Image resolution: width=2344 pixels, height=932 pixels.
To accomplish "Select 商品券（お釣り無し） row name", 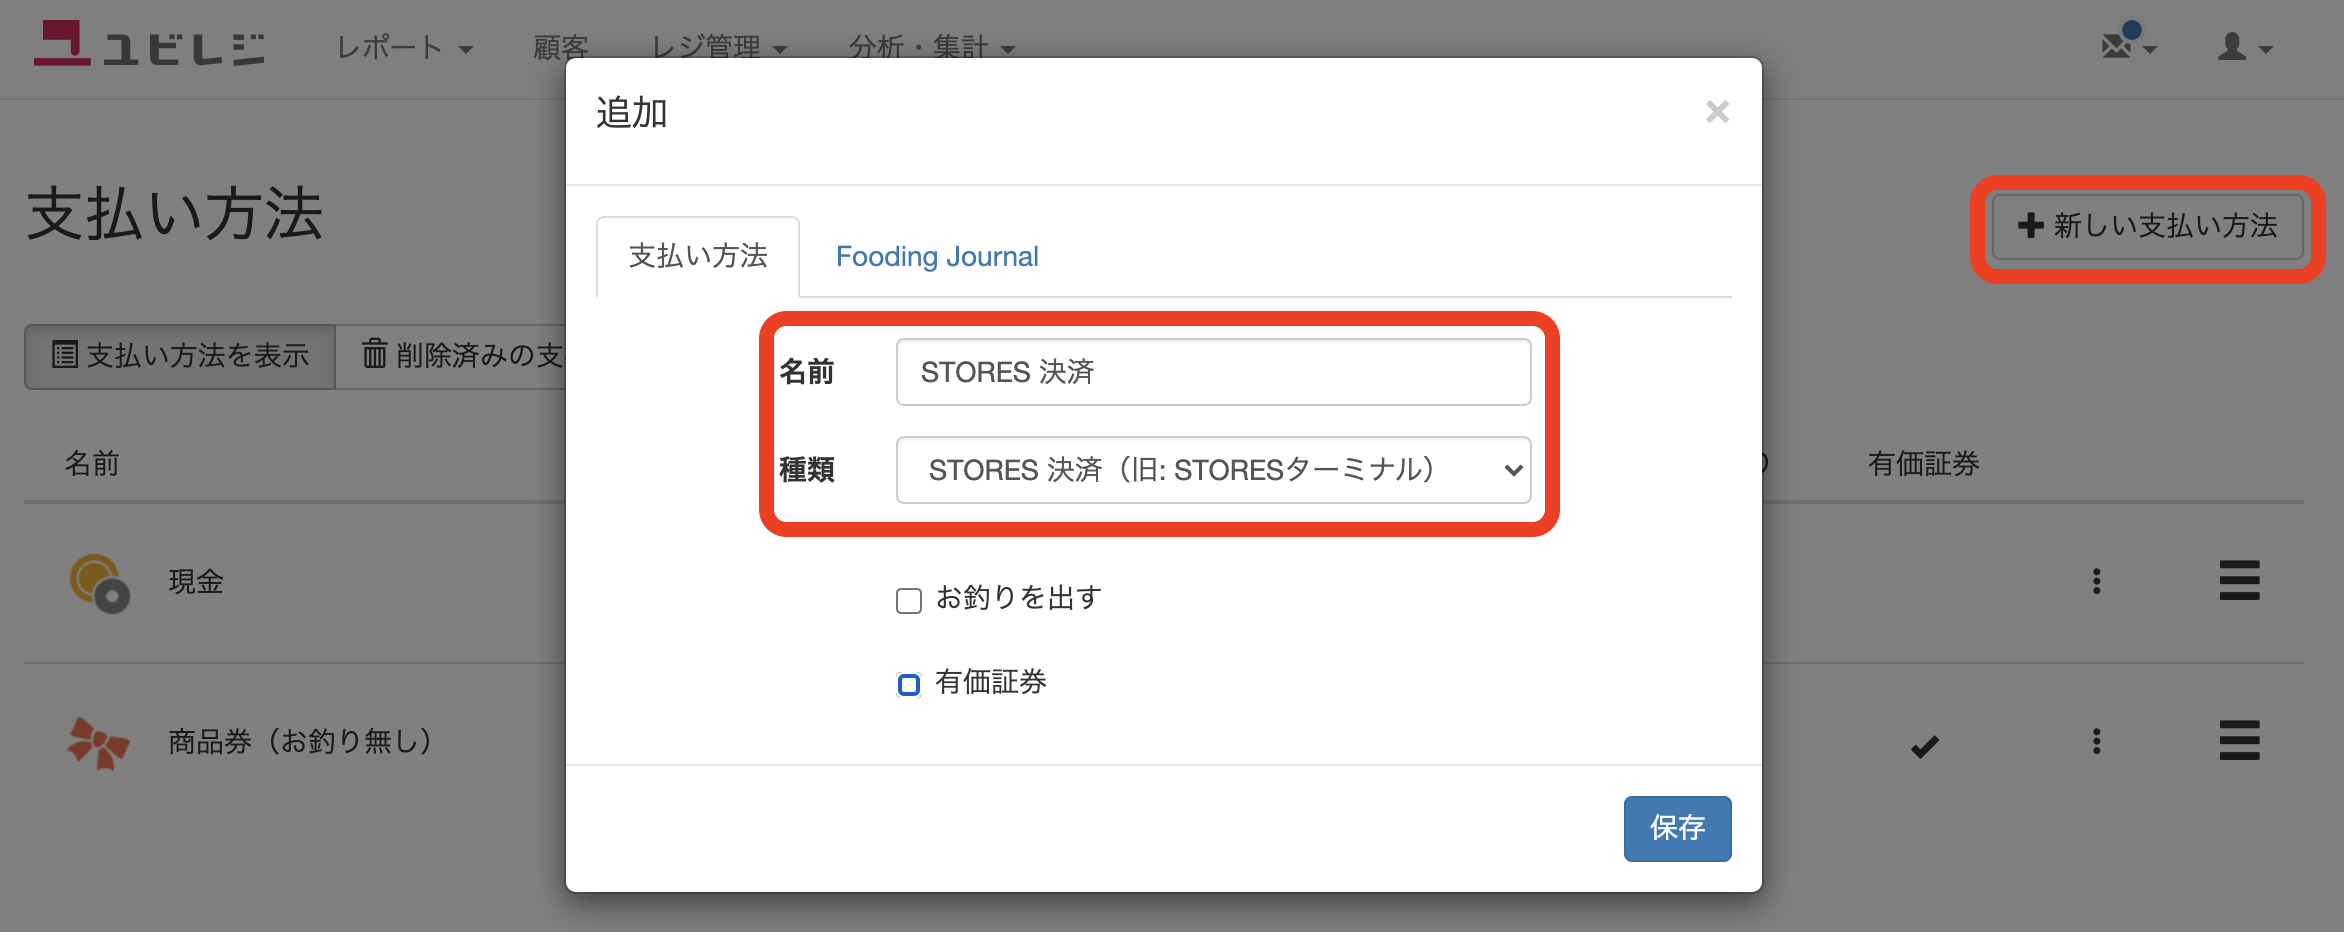I will pyautogui.click(x=300, y=742).
